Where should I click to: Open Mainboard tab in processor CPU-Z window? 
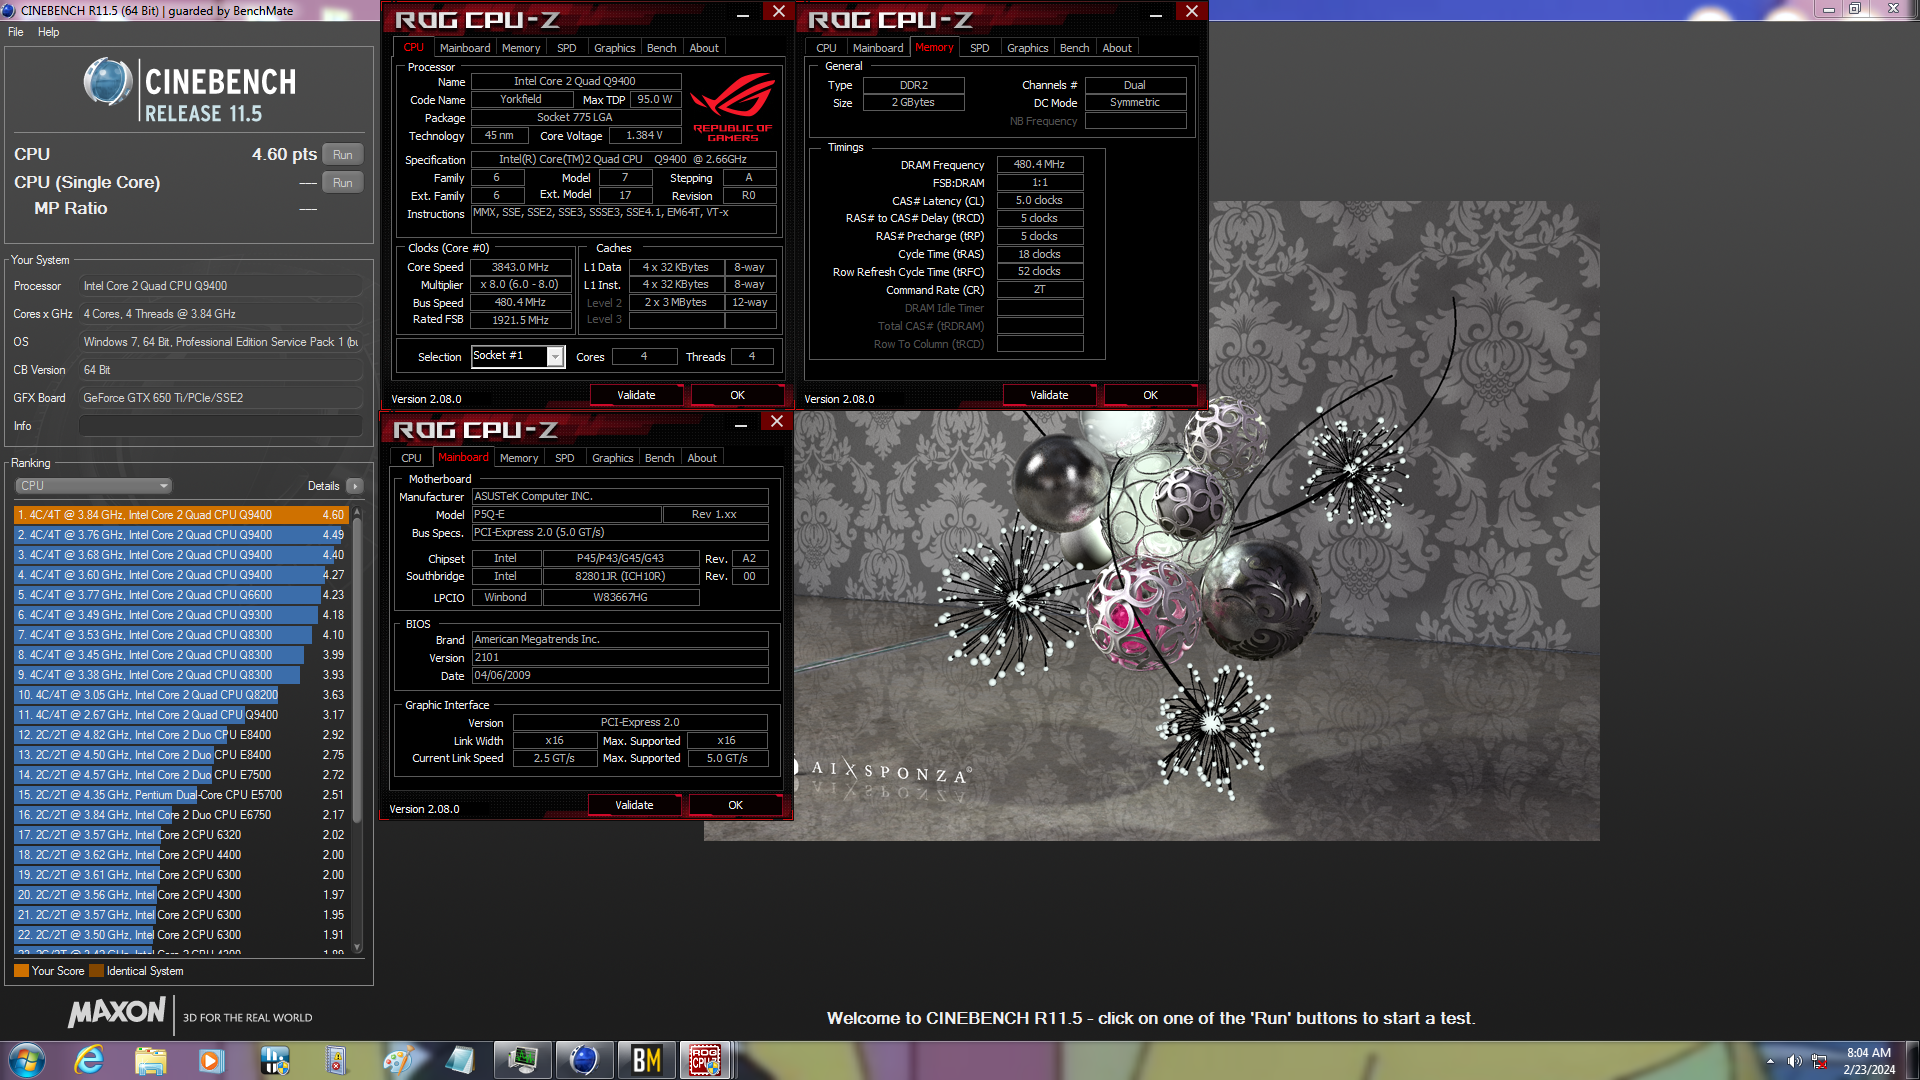465,48
